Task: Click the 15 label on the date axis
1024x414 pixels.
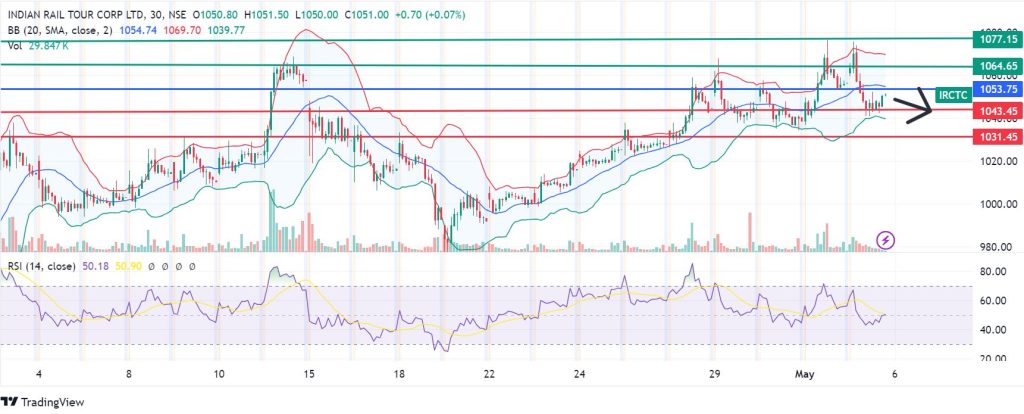Action: (309, 374)
